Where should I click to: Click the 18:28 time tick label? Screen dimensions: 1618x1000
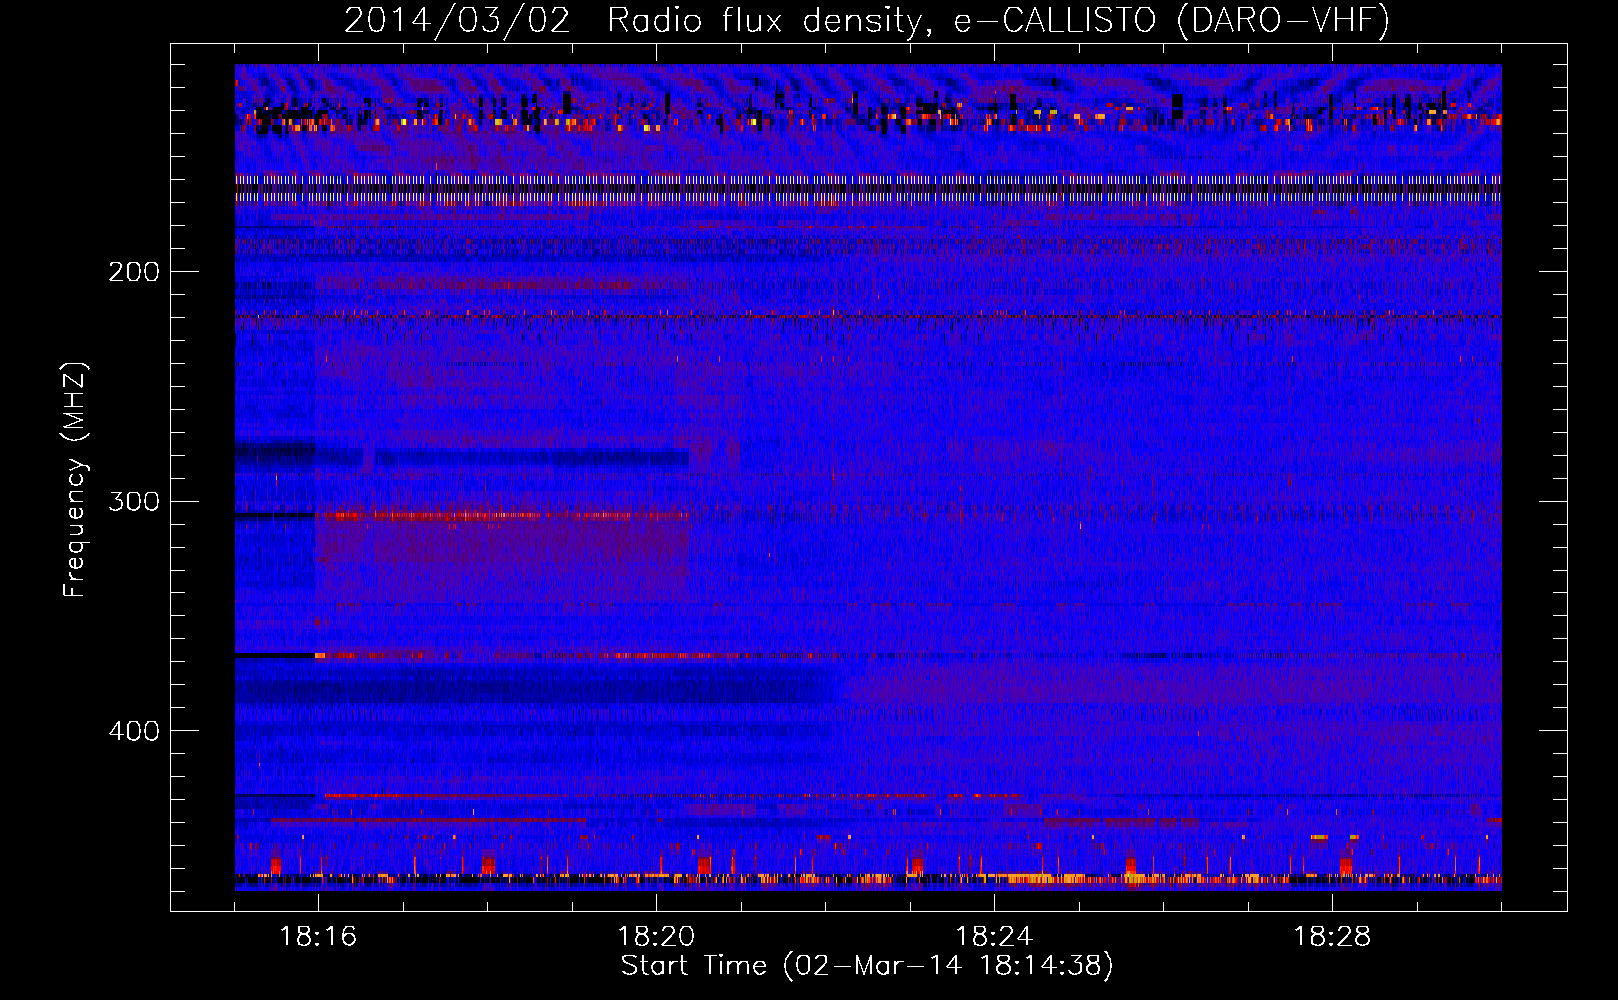tap(1332, 936)
